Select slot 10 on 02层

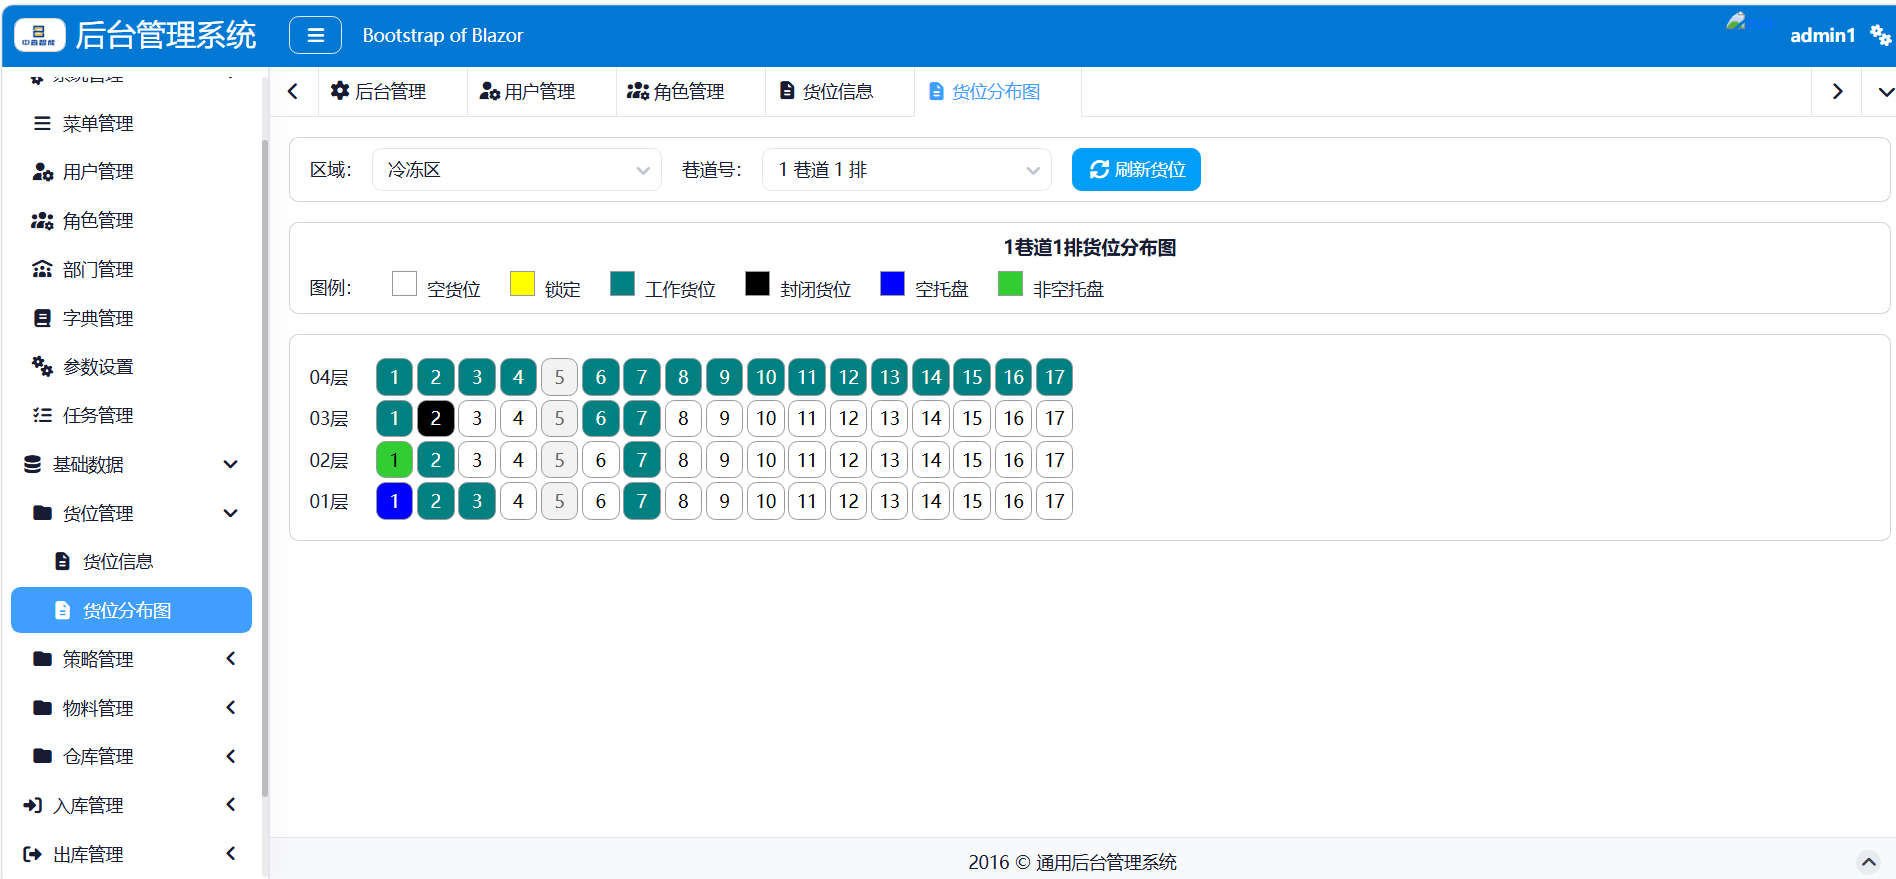(x=766, y=460)
